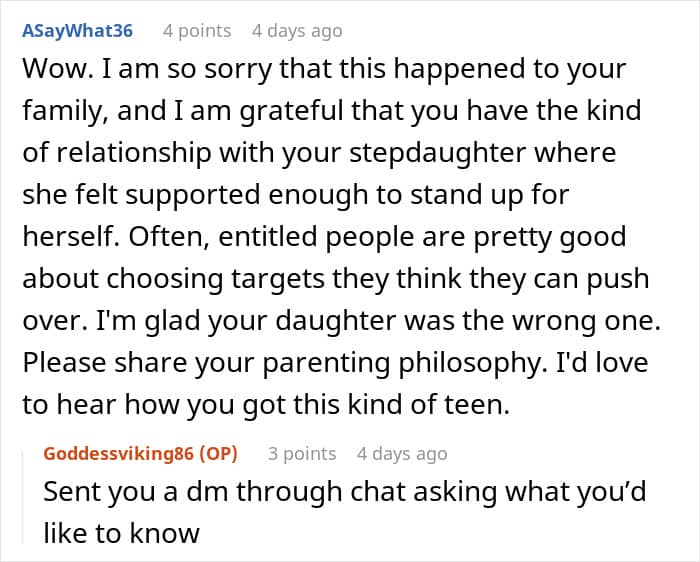Image resolution: width=700 pixels, height=562 pixels.
Task: Open Goddessviking86's user profile
Action: click(118, 454)
